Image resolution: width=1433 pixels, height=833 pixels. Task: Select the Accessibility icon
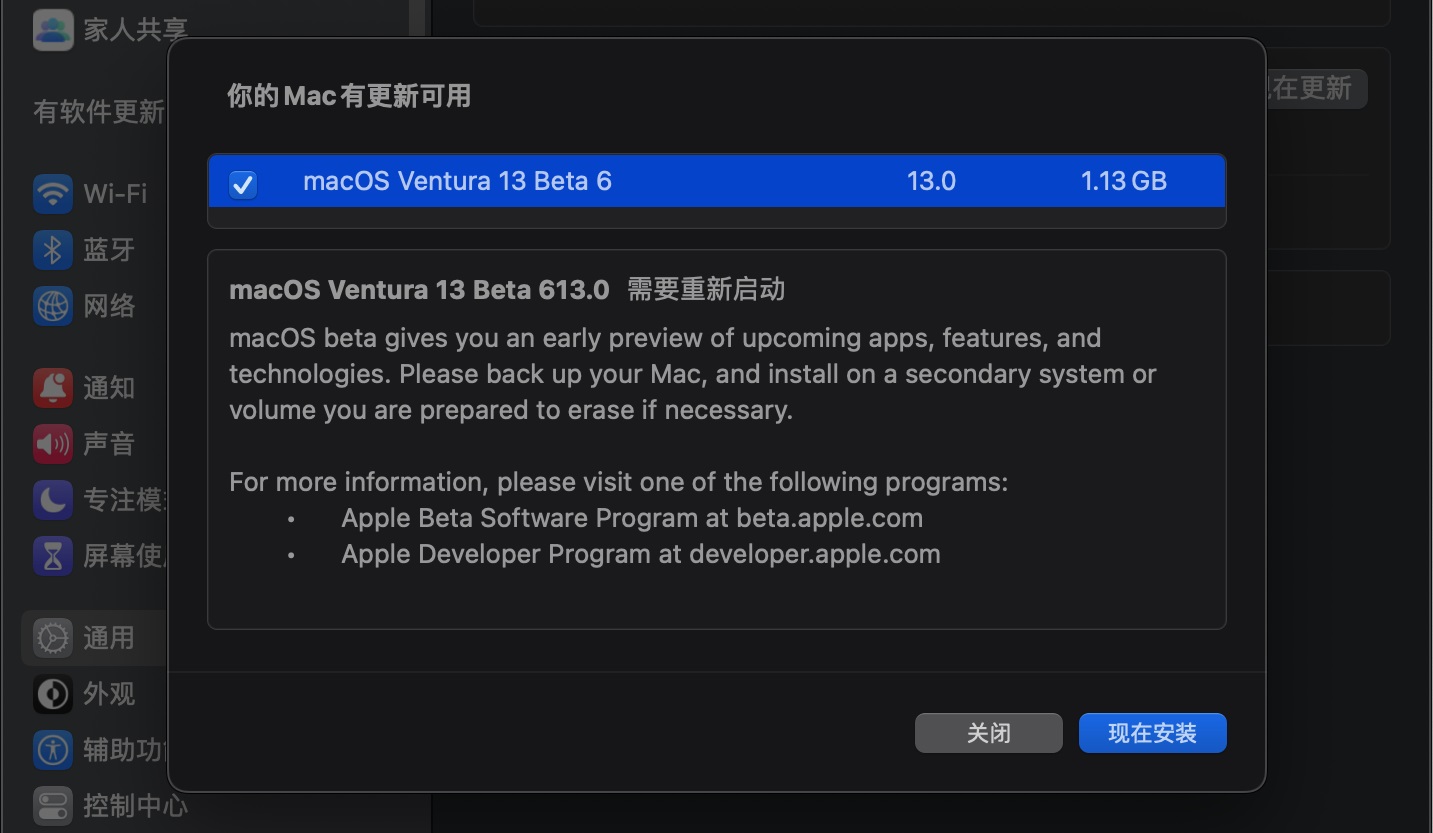click(x=52, y=749)
